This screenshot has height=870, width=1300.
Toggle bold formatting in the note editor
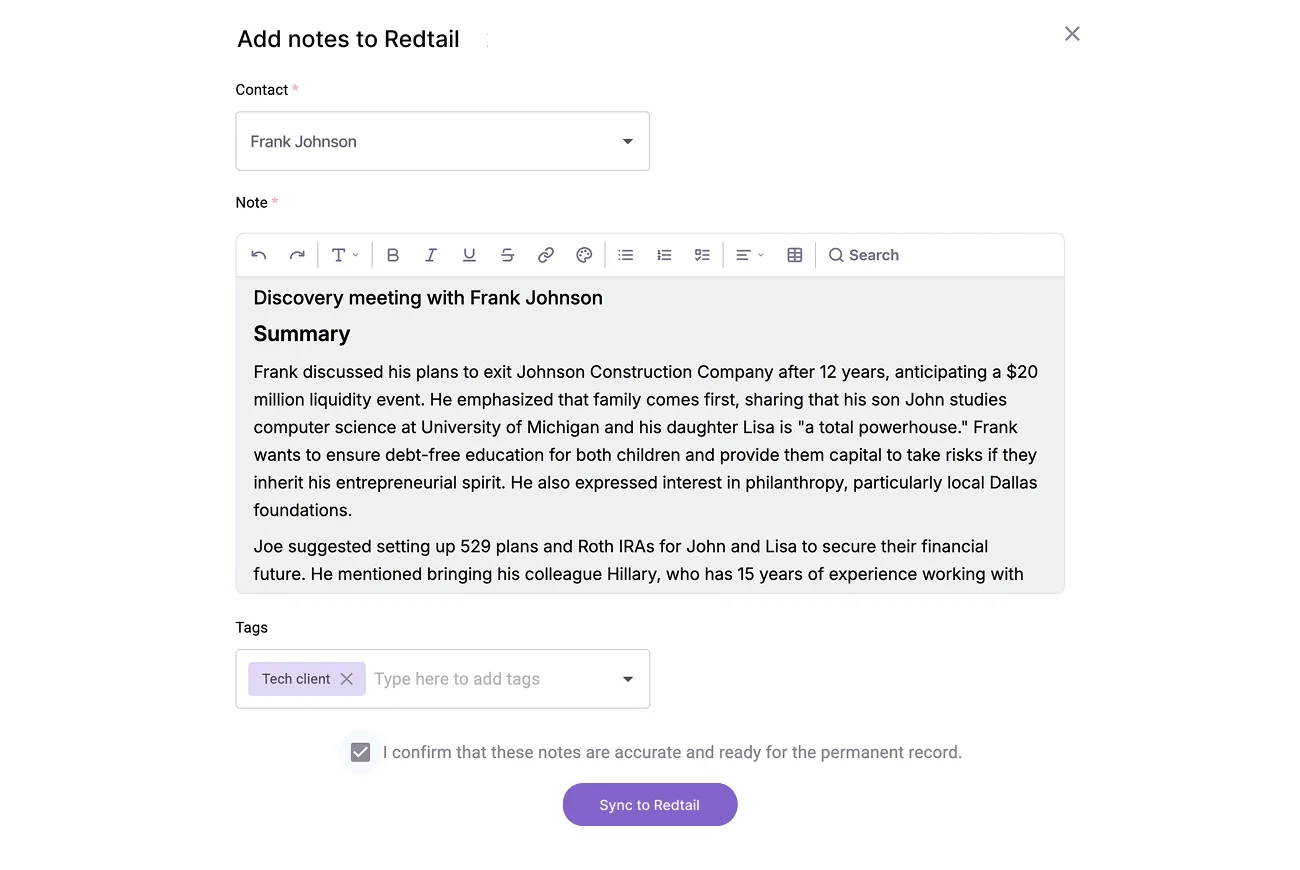click(393, 255)
